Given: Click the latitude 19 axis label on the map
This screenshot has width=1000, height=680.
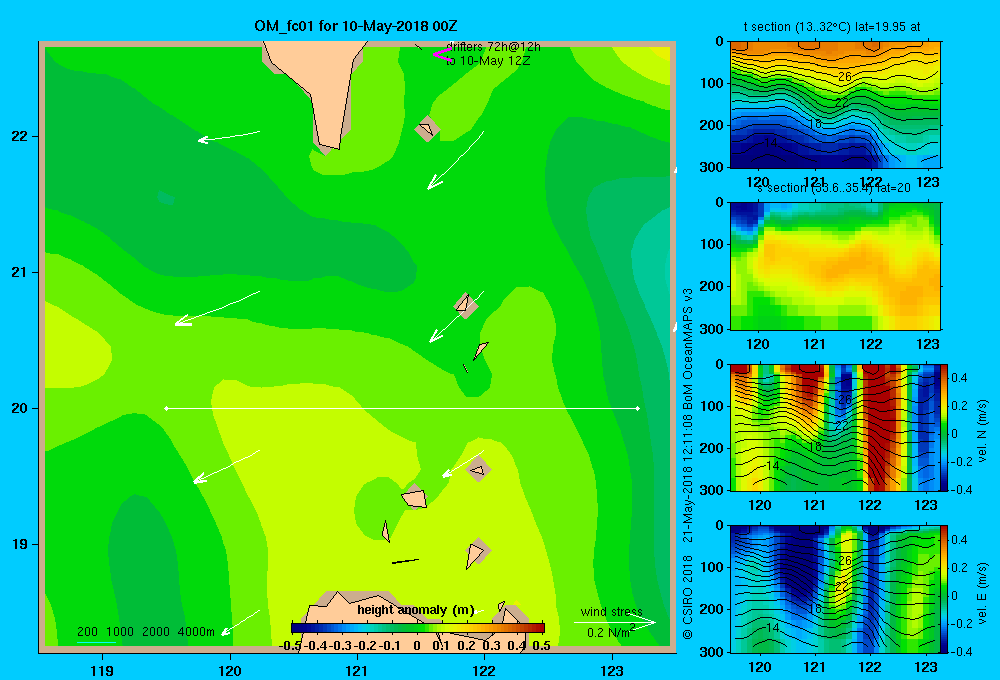Looking at the screenshot, I should (20, 544).
